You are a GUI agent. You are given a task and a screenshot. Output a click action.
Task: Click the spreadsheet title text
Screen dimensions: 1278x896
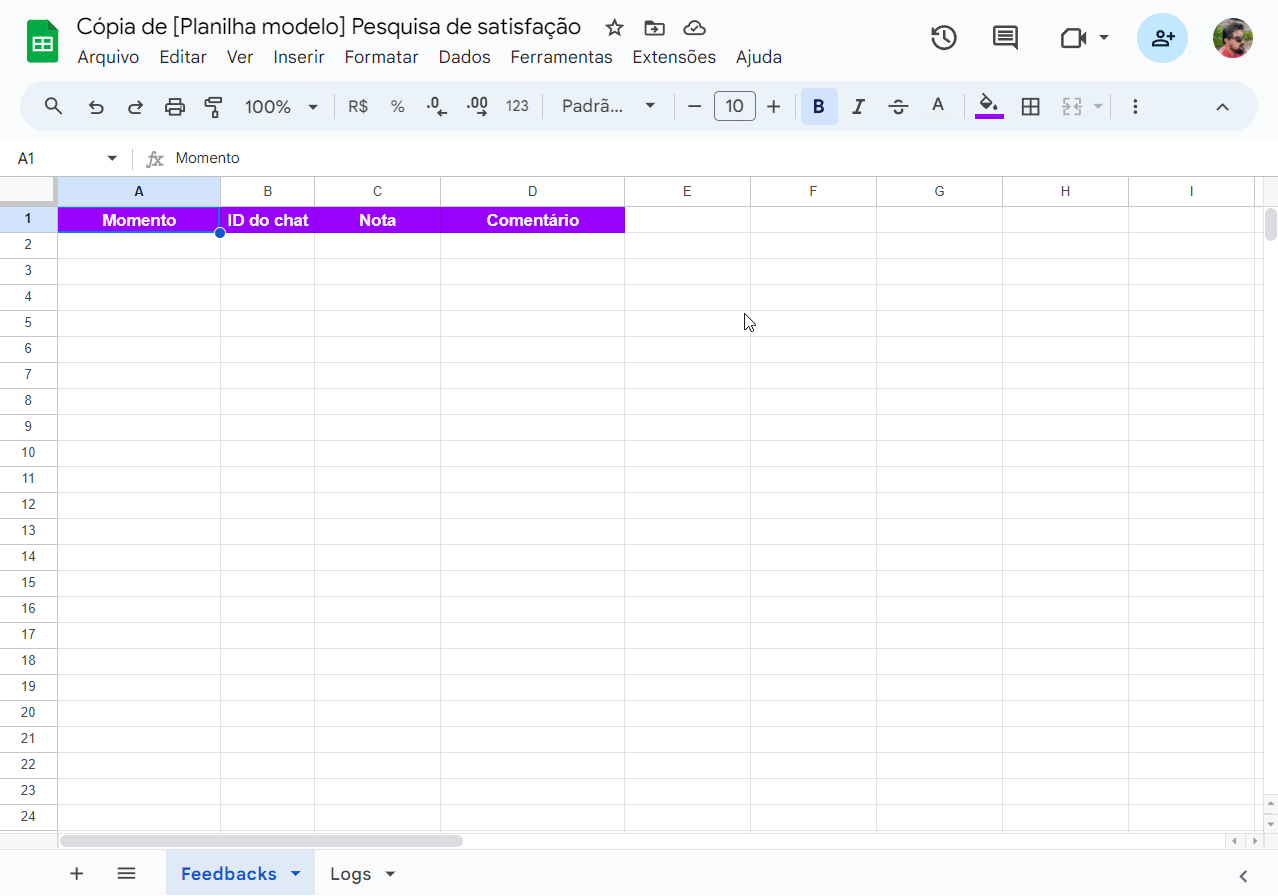coord(329,27)
